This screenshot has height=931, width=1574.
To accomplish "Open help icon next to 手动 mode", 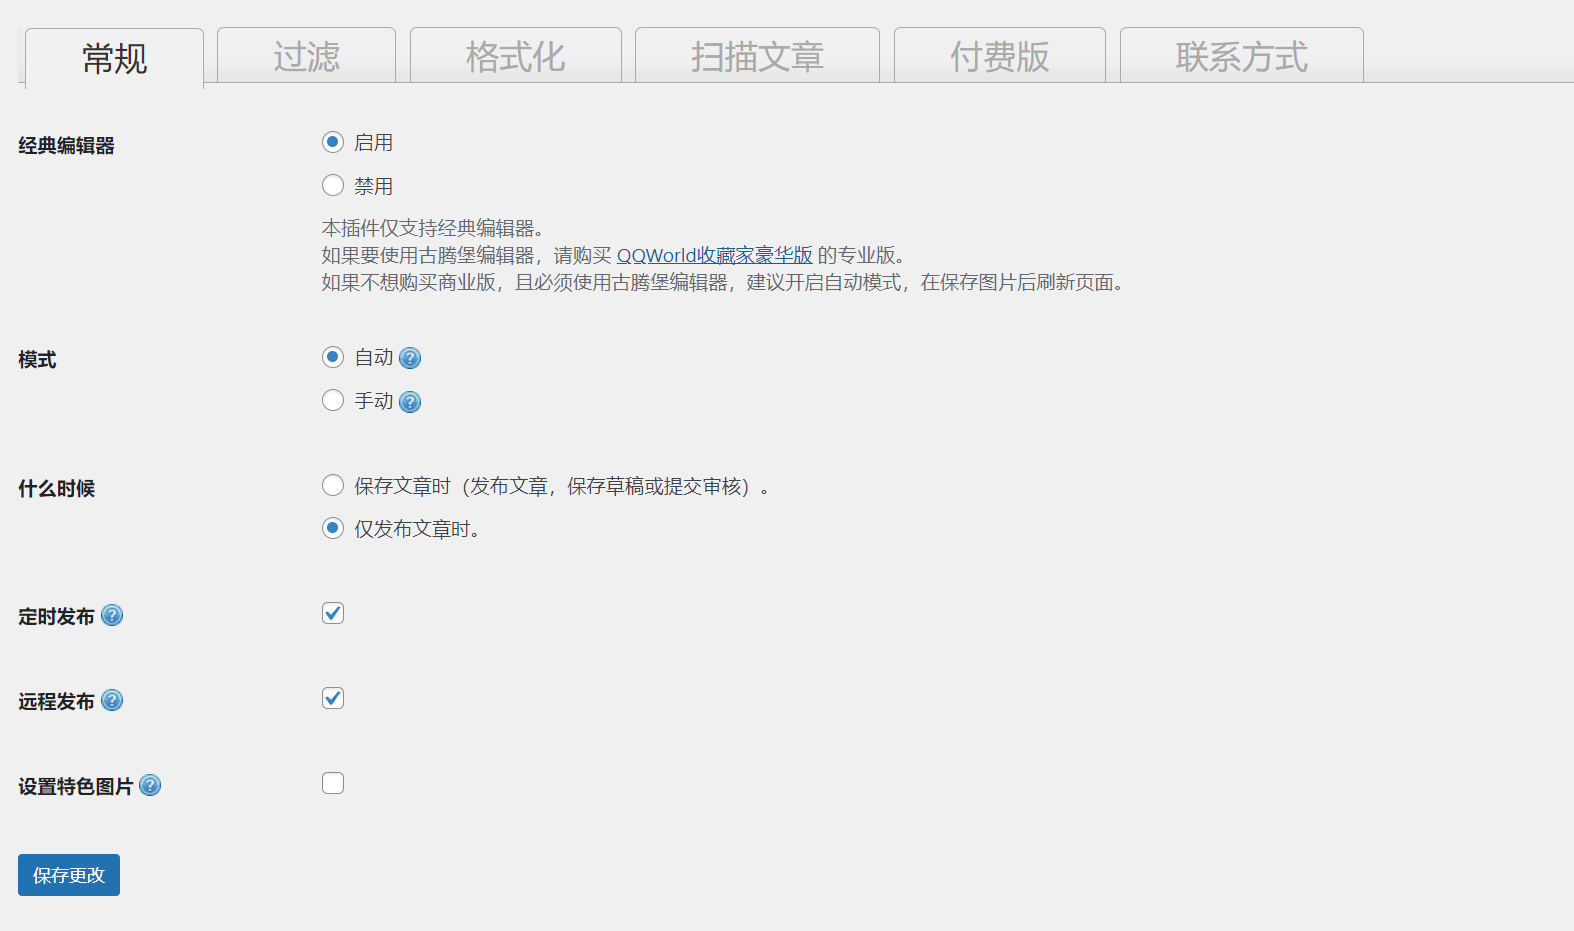I will (410, 402).
